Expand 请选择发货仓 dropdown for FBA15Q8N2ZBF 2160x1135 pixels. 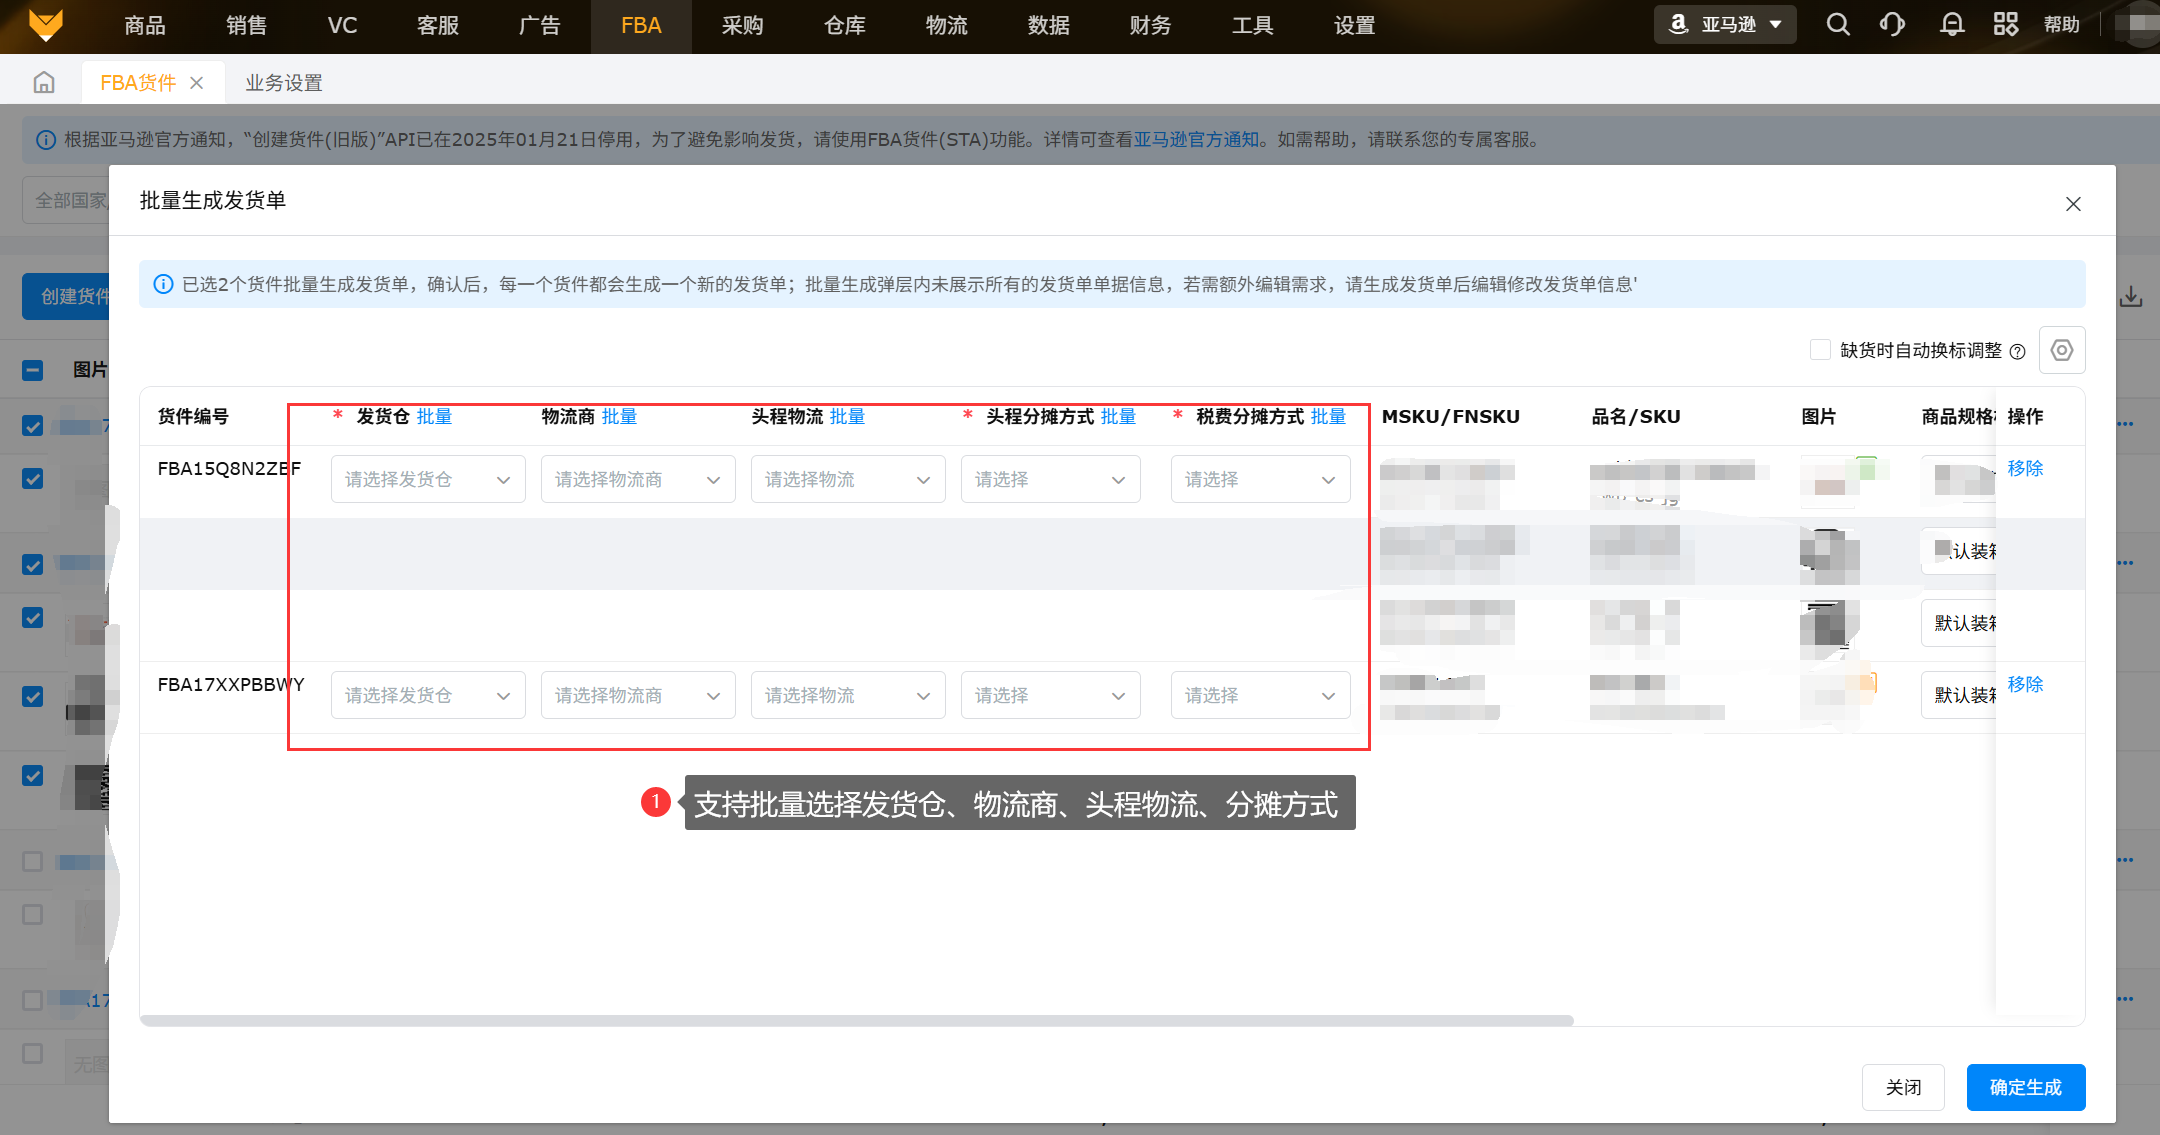428,480
